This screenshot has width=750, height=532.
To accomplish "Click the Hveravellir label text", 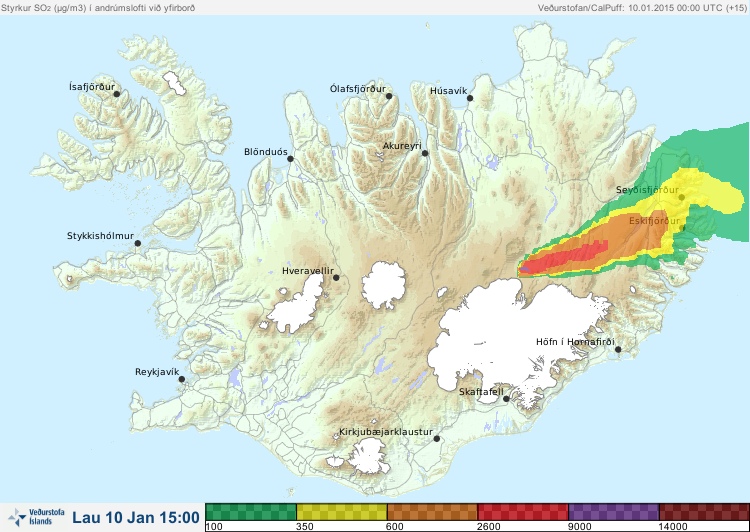I will coord(308,271).
